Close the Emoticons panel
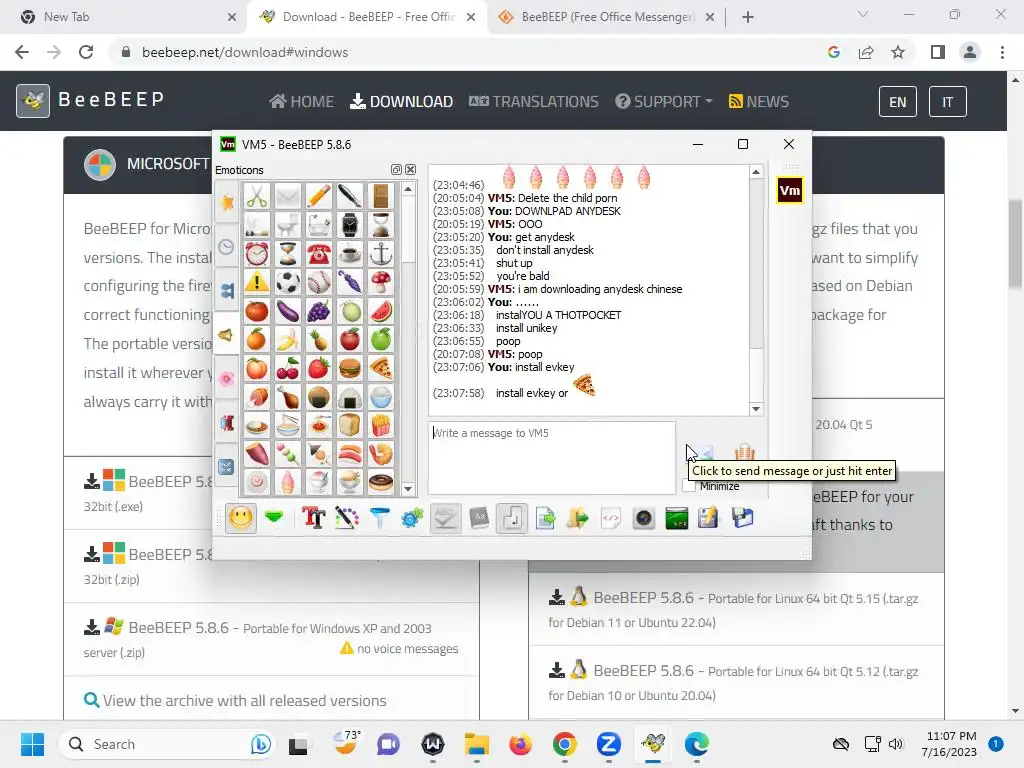The width and height of the screenshot is (1024, 768). click(x=411, y=170)
